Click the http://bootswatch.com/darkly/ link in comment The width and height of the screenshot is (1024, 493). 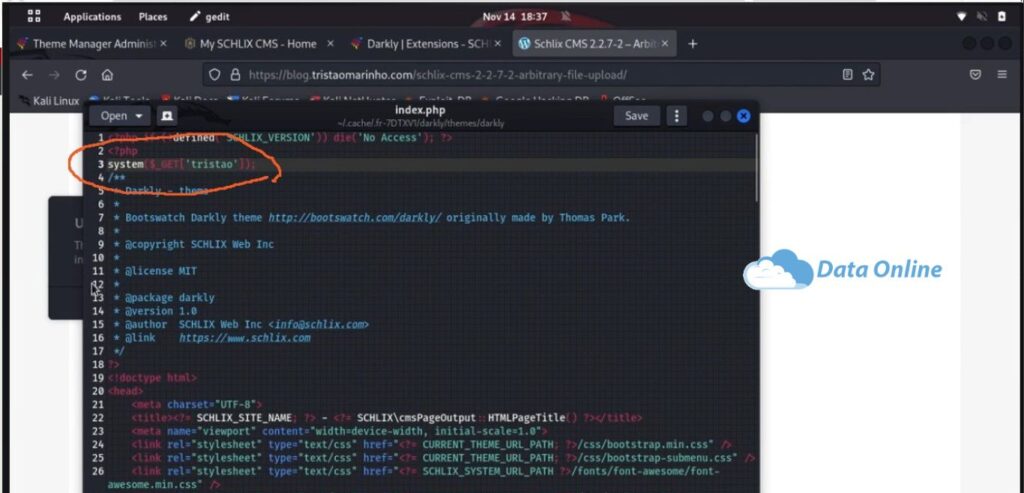click(355, 217)
